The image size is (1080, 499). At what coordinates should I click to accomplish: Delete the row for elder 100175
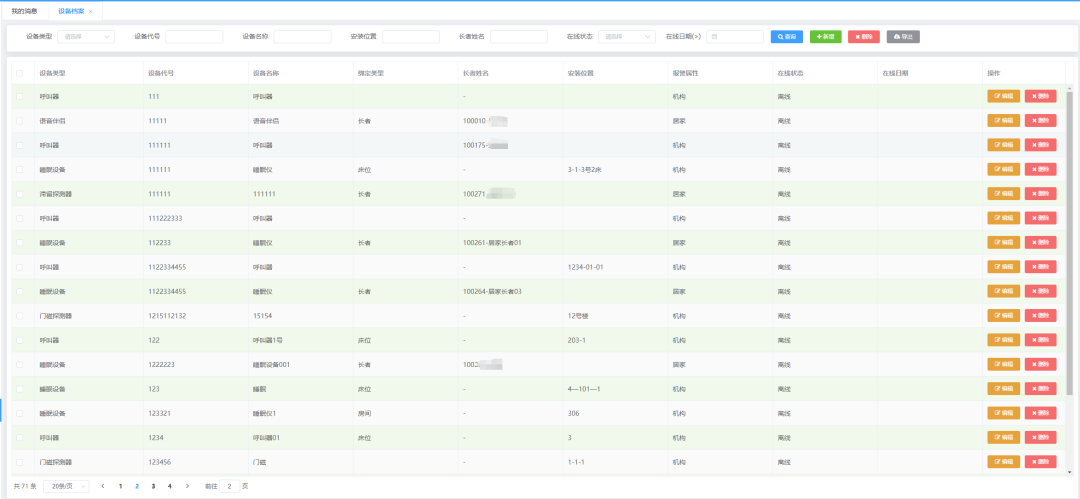1040,145
